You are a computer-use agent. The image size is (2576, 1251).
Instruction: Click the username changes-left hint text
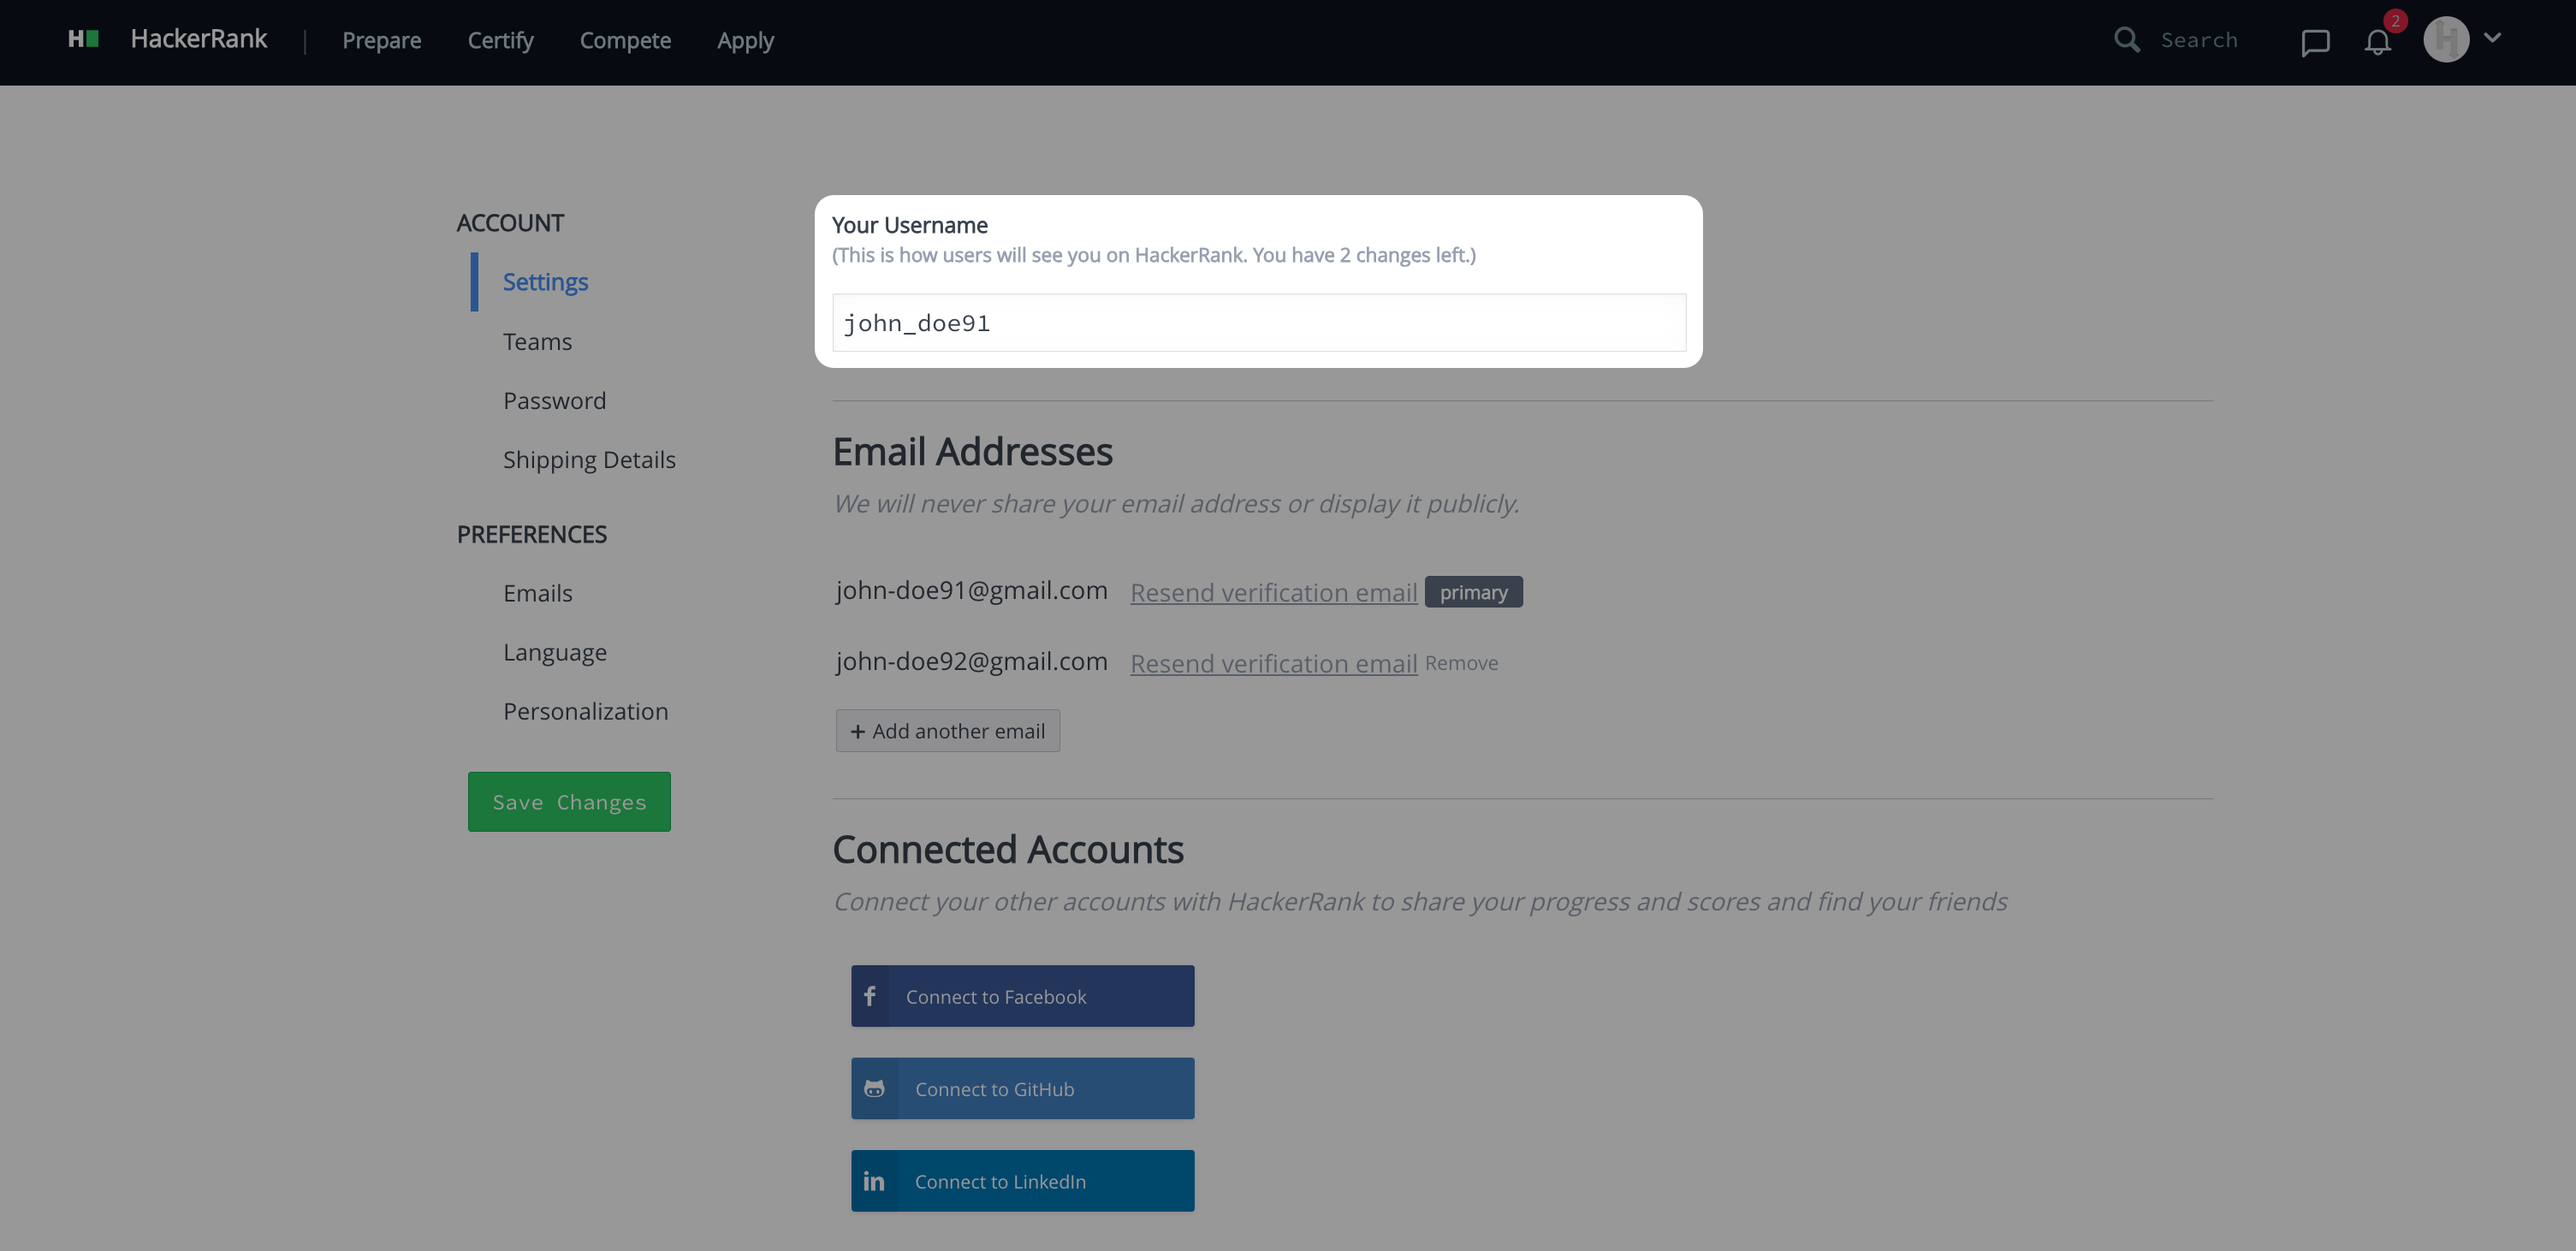[1154, 255]
